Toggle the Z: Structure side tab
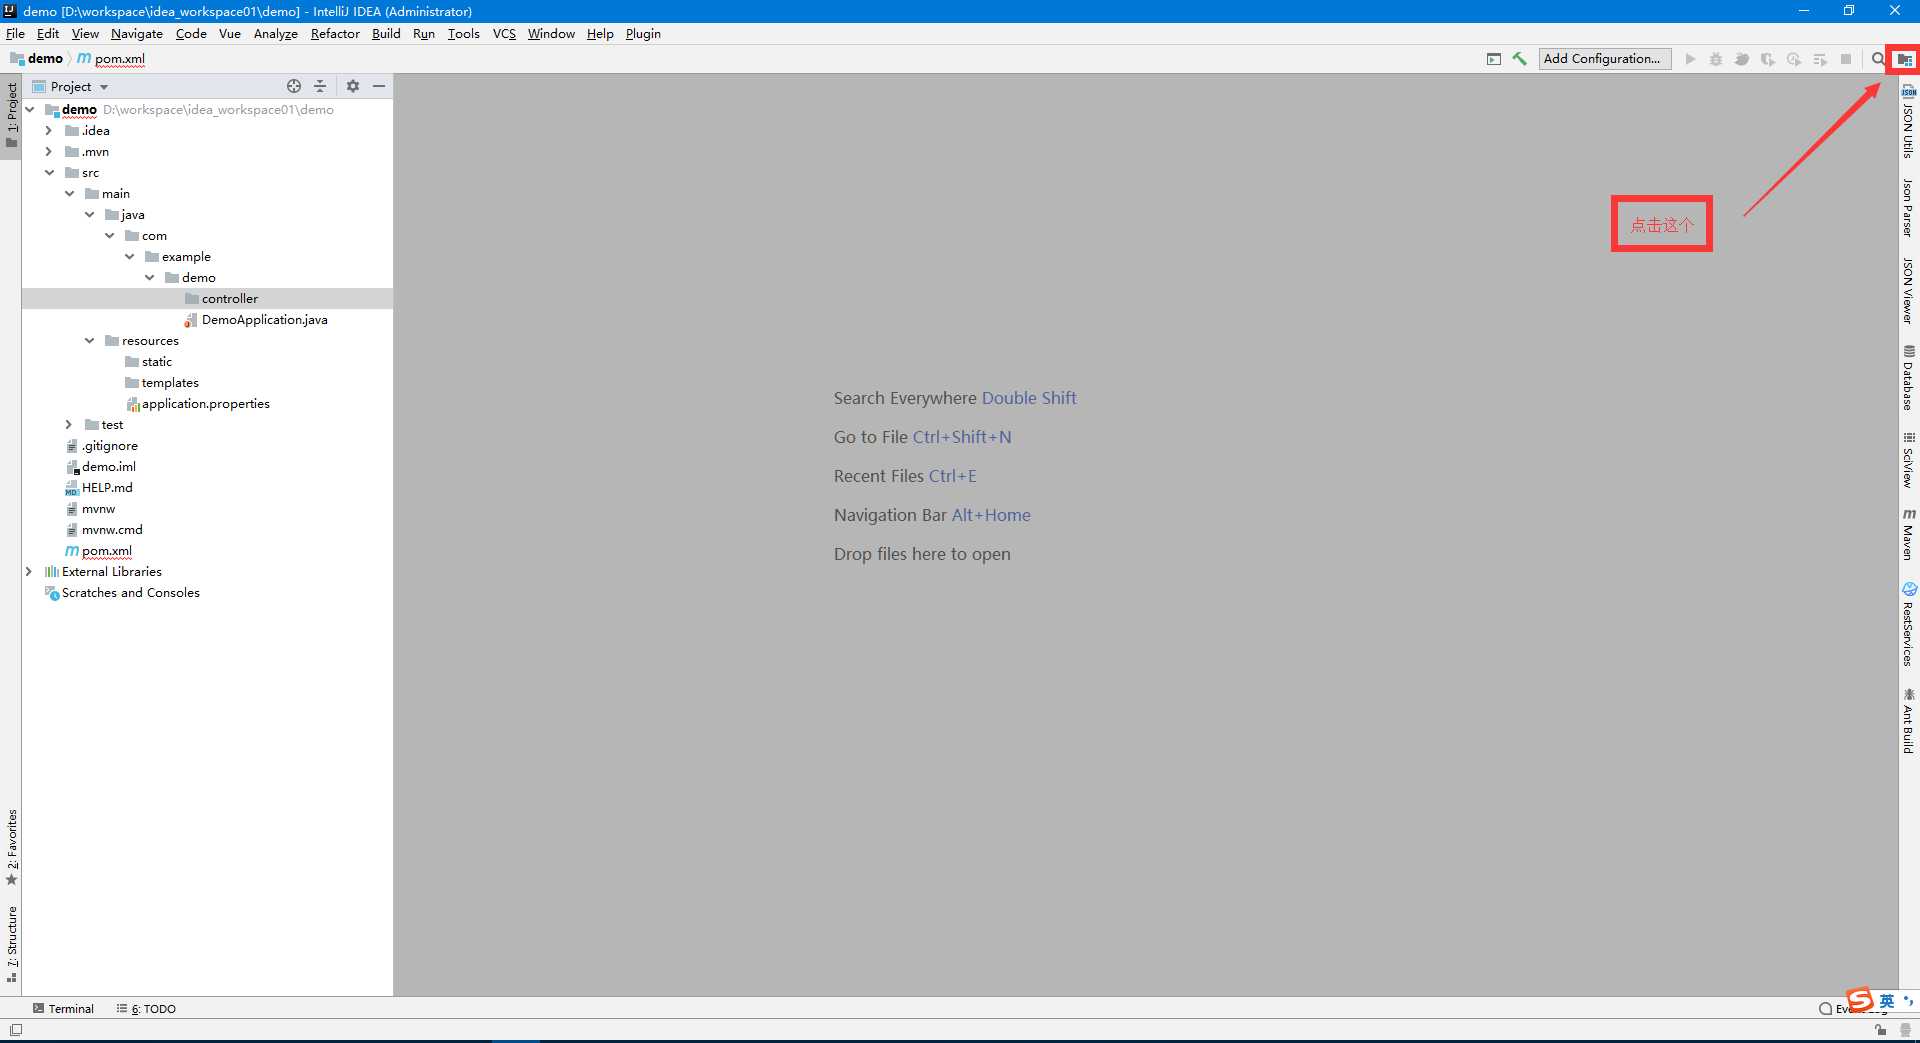 [12, 943]
